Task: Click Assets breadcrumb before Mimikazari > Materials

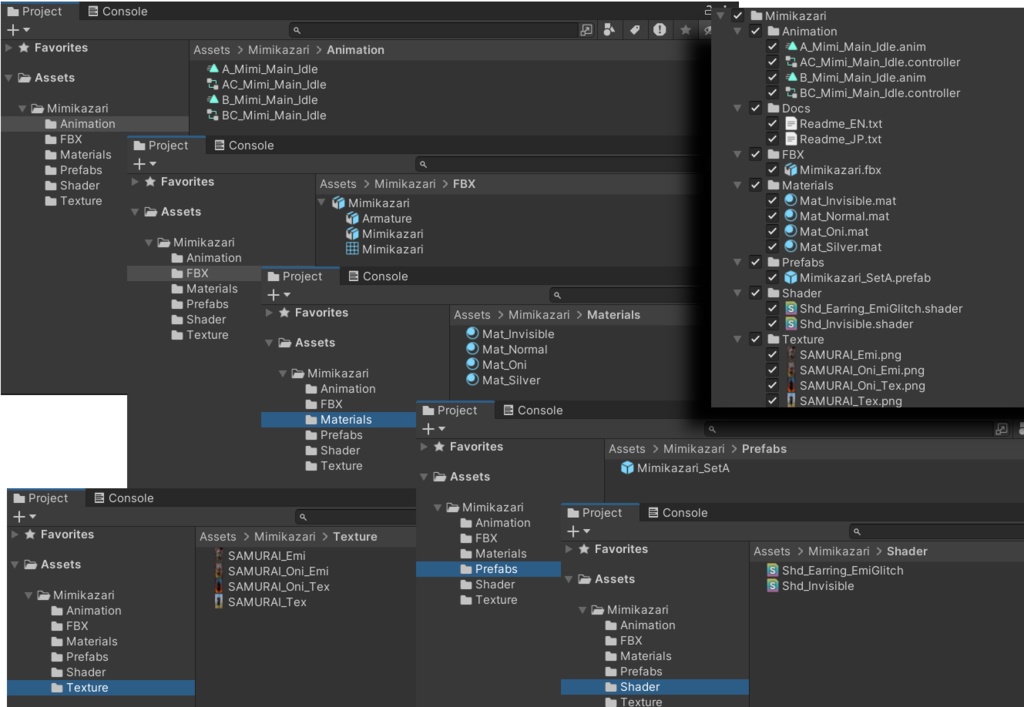Action: (472, 315)
